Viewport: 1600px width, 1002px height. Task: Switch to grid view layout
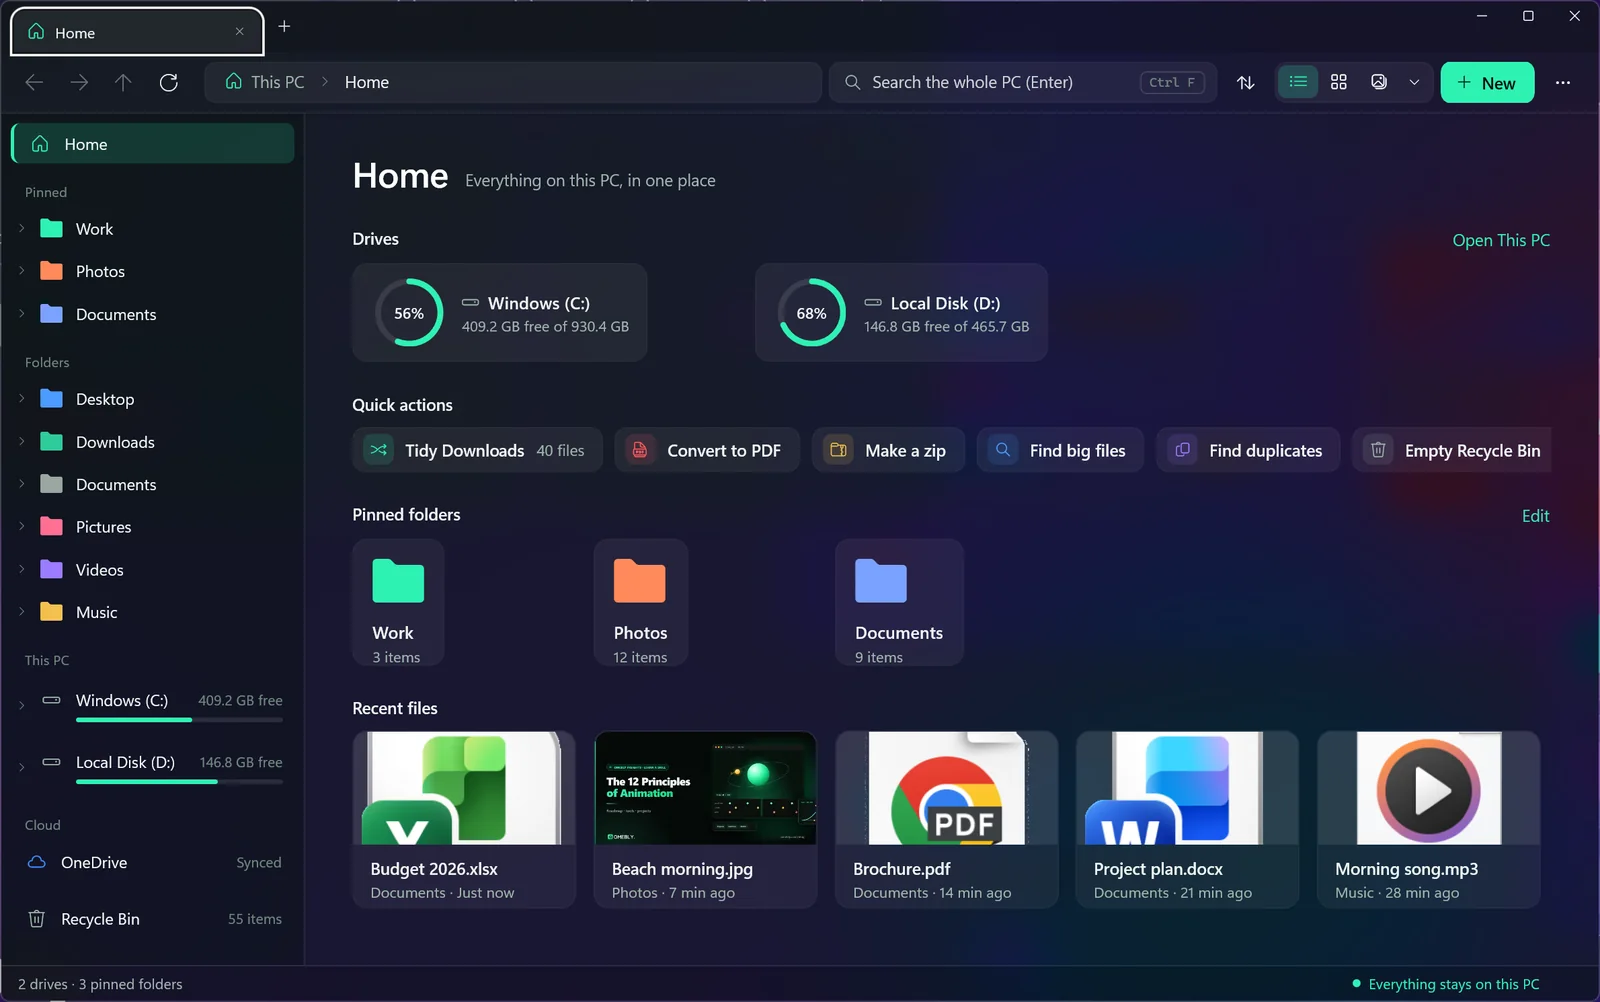pyautogui.click(x=1339, y=82)
